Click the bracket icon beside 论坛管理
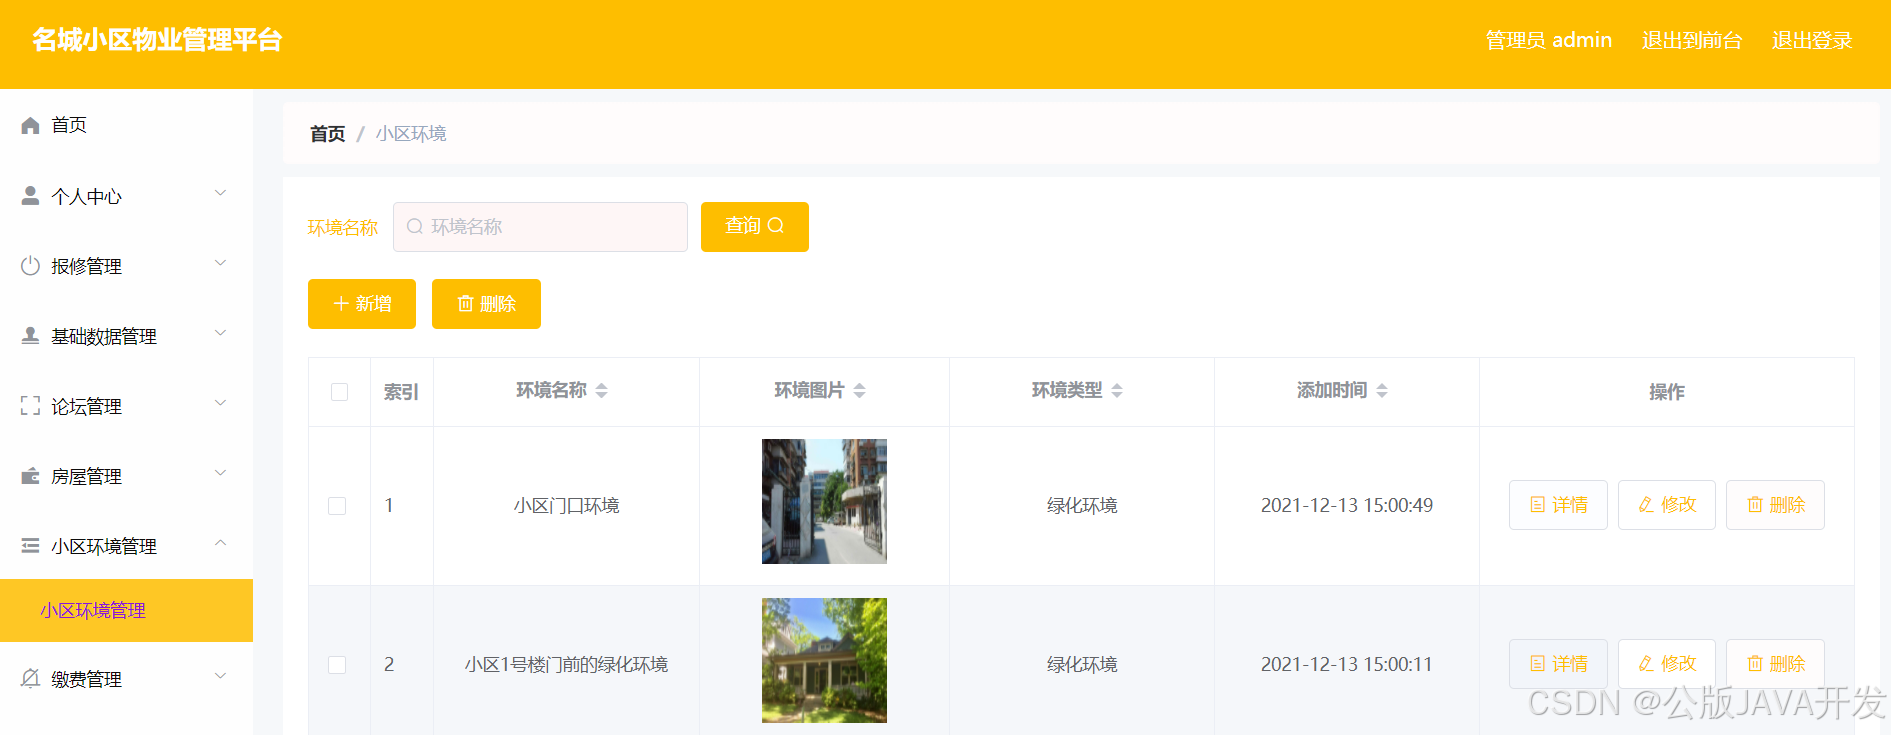Screen dimensions: 1891x735 pos(30,405)
